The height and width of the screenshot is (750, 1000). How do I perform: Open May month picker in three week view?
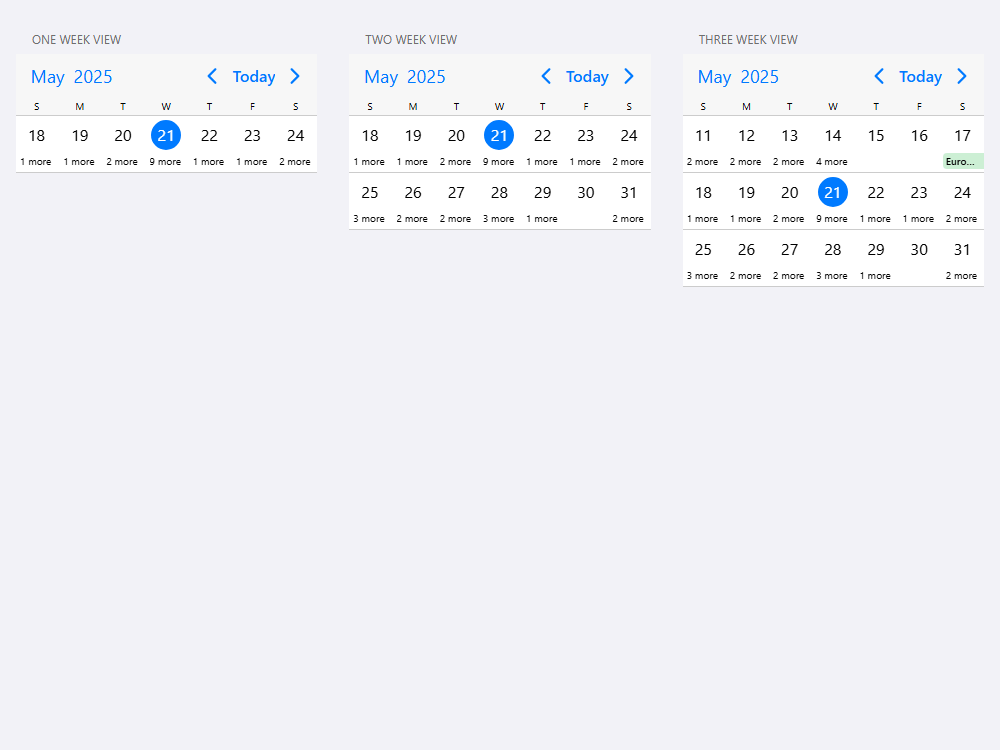(x=714, y=77)
